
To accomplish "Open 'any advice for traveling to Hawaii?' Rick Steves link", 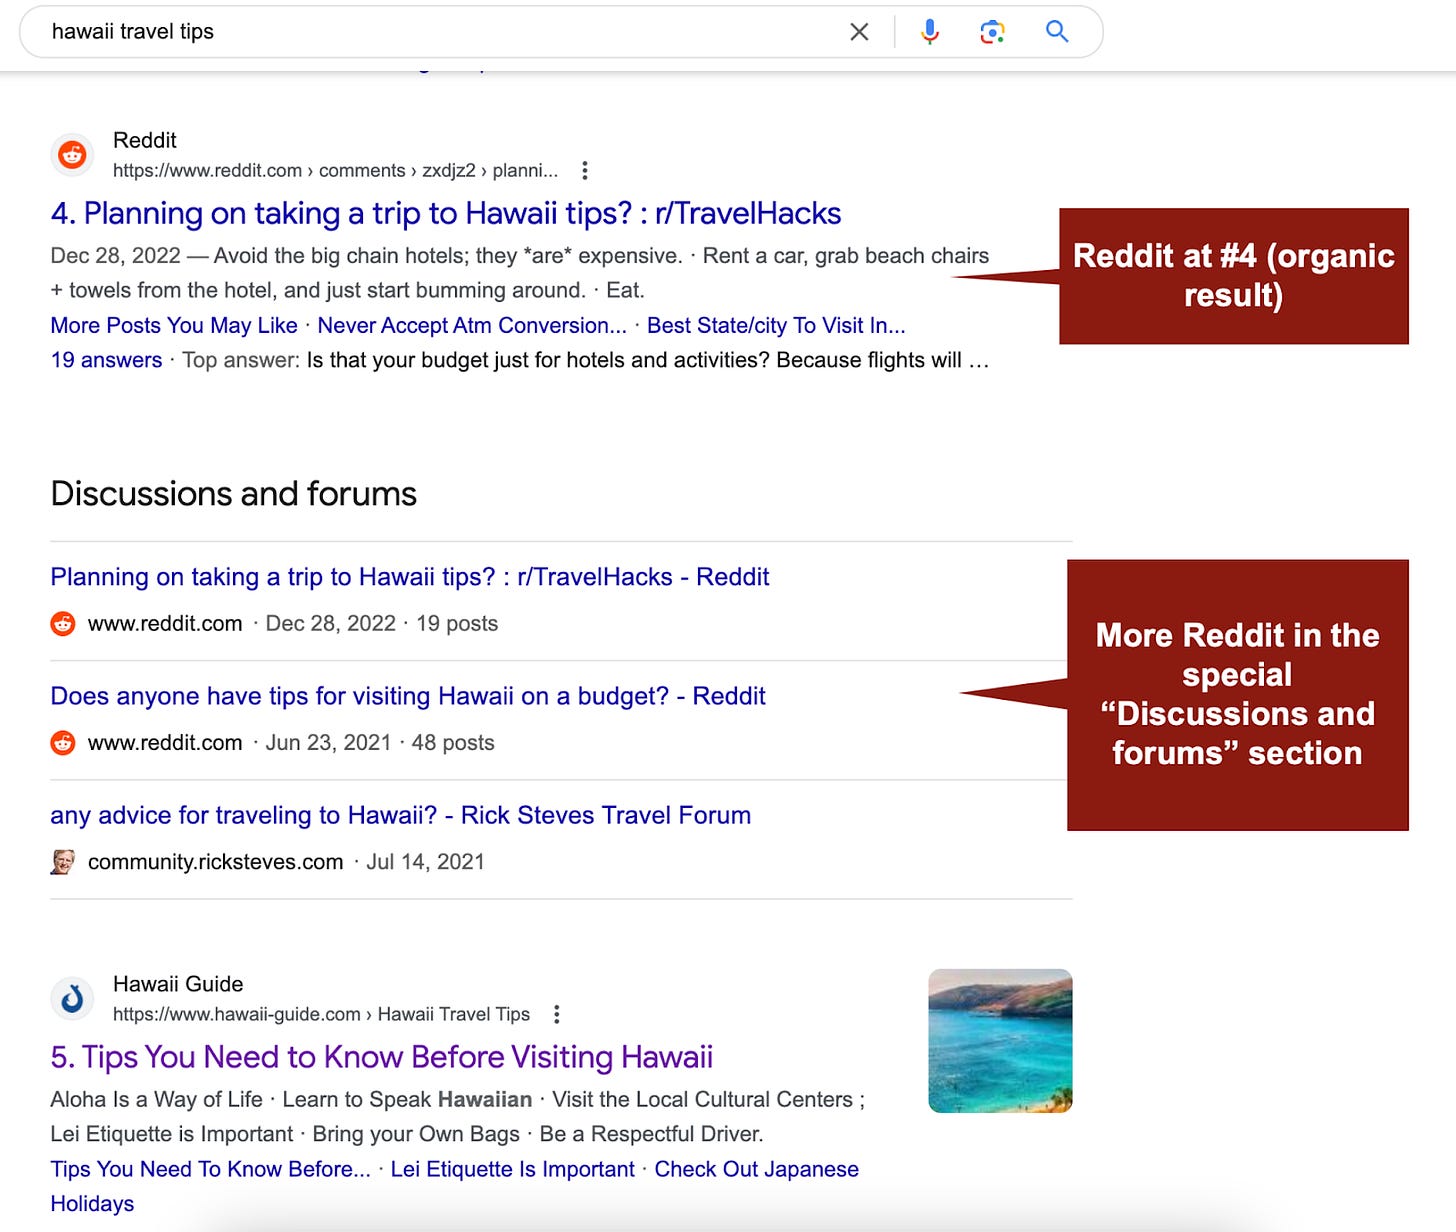I will point(401,815).
